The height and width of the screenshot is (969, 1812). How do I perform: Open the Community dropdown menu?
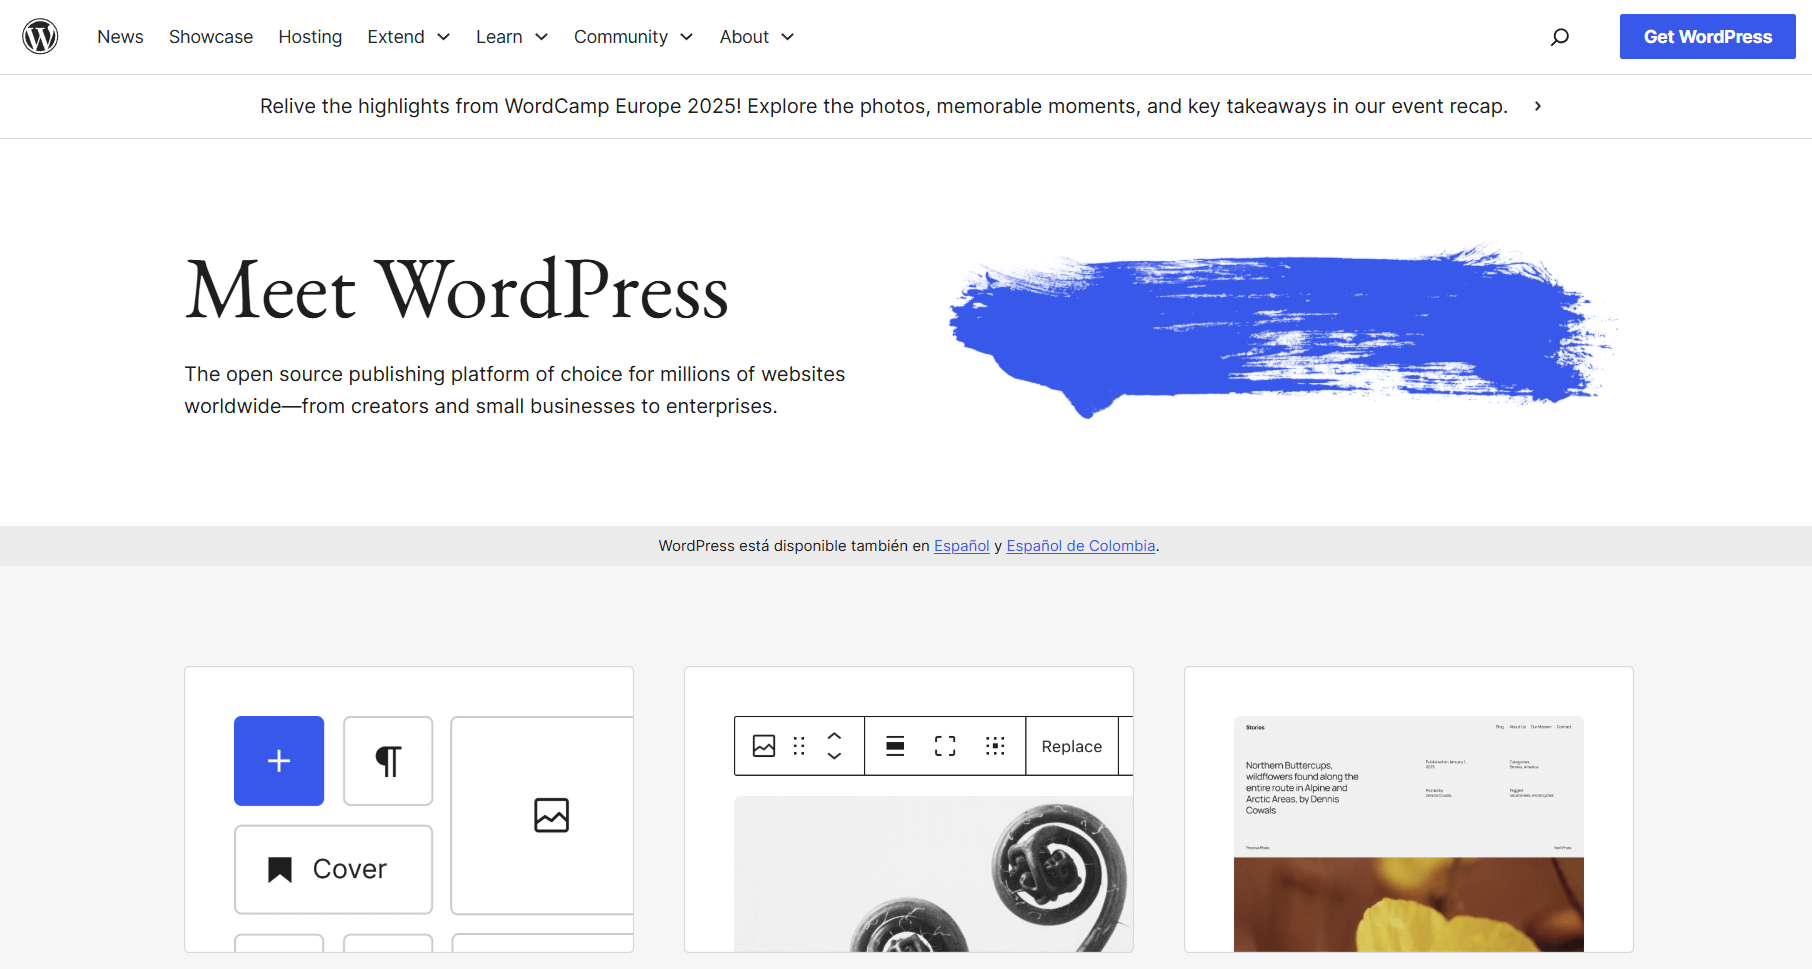click(x=633, y=37)
